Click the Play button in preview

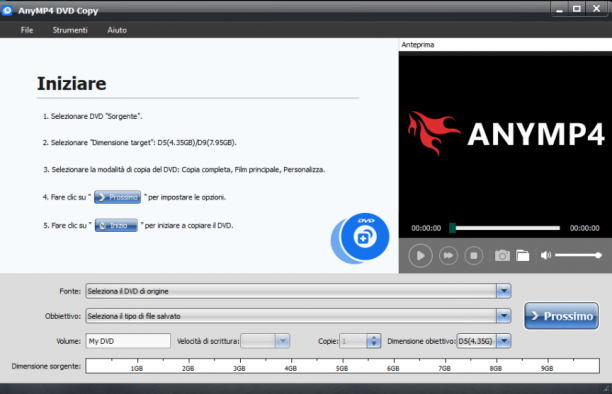pos(420,256)
